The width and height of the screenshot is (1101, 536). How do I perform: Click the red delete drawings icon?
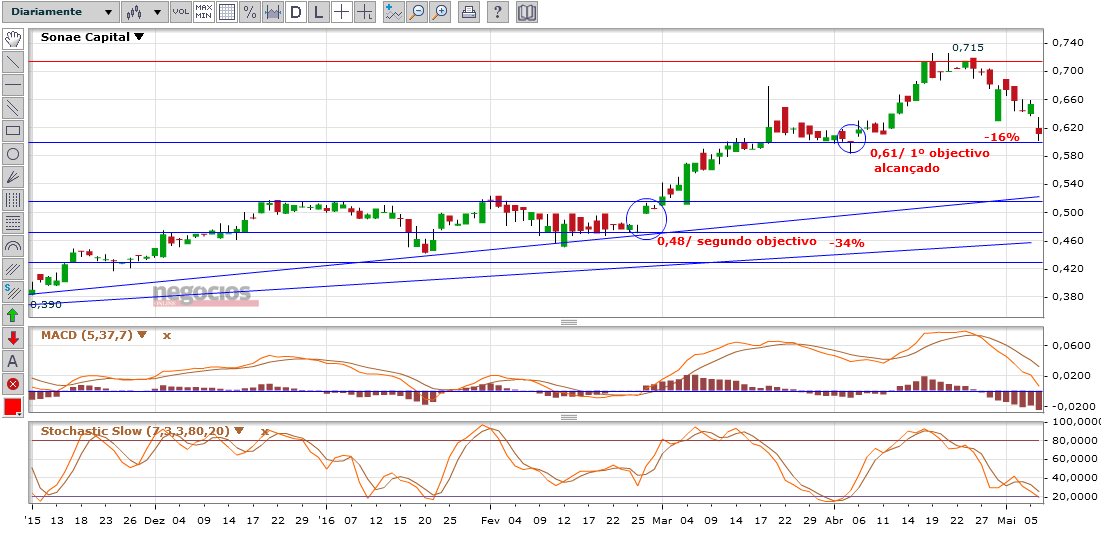click(13, 384)
